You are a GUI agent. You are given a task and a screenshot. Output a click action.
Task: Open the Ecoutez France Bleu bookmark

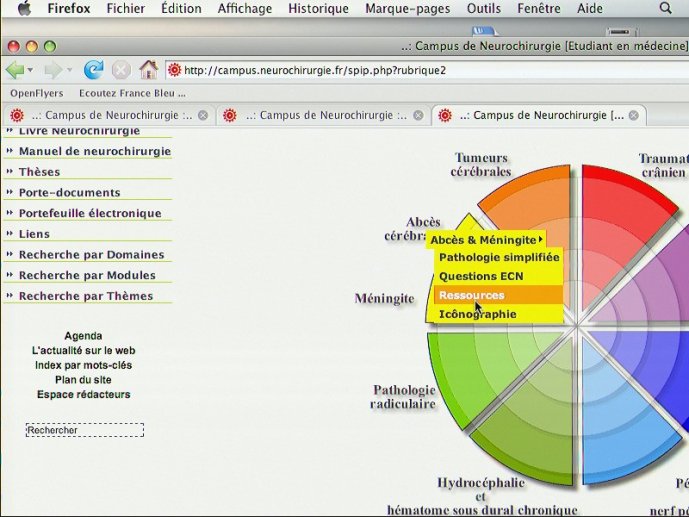(x=132, y=93)
